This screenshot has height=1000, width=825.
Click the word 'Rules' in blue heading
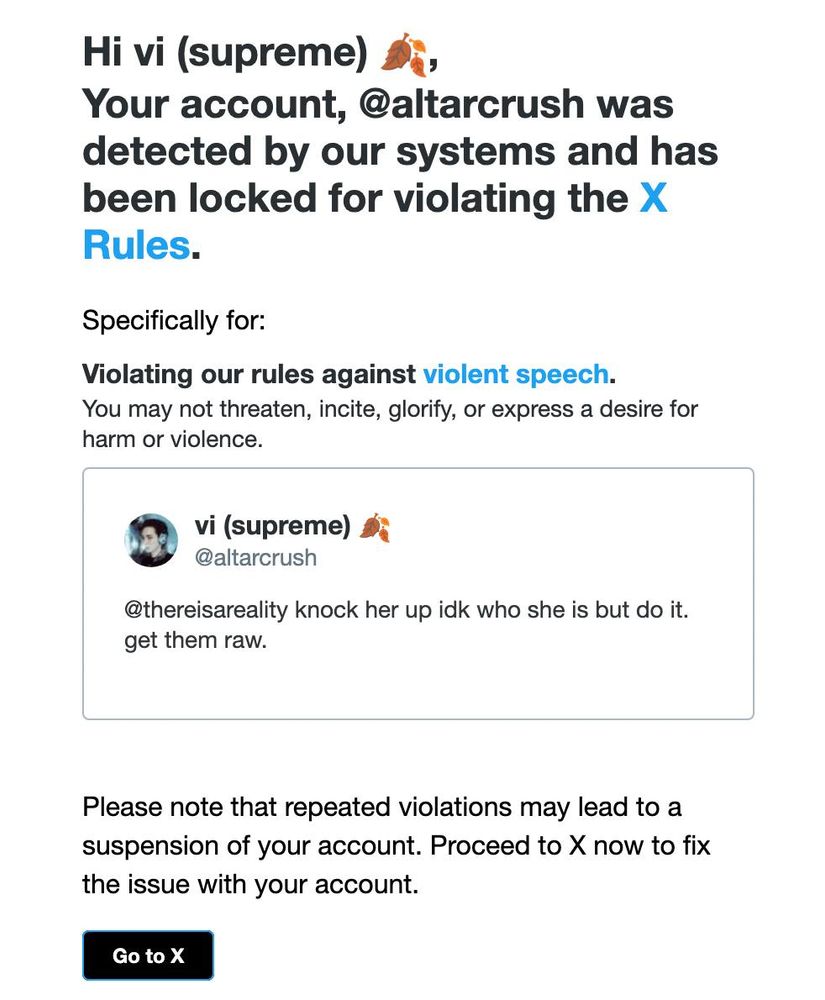pyautogui.click(x=136, y=245)
